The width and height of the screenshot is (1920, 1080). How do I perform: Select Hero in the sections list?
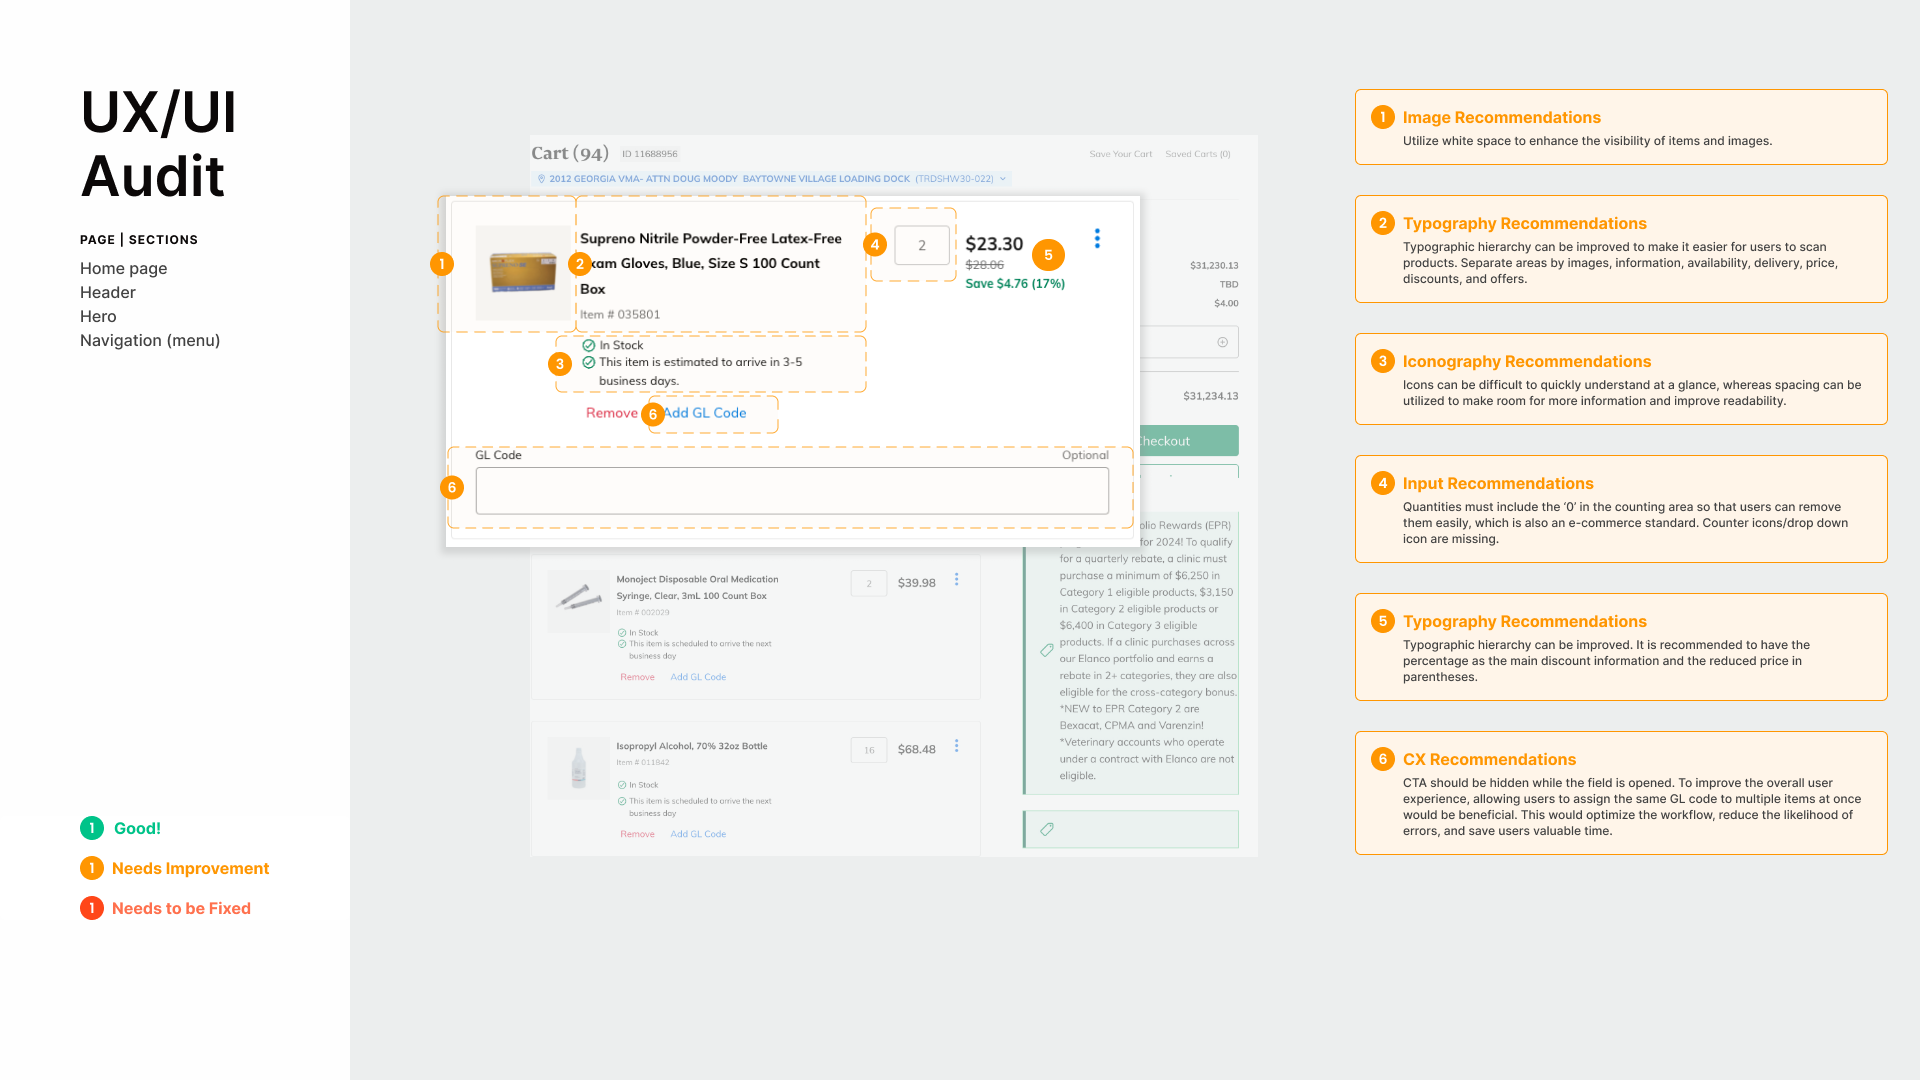[x=98, y=317]
